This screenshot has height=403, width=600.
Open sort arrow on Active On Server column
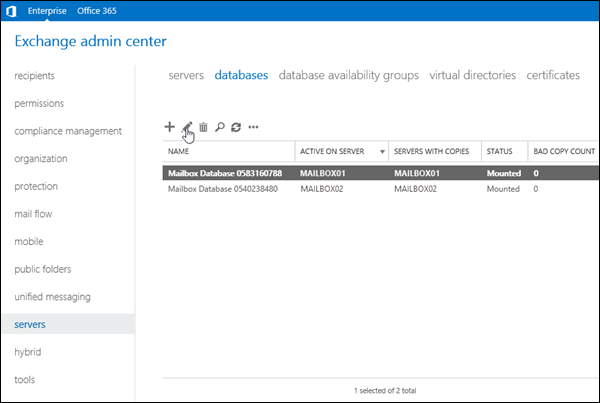click(382, 152)
